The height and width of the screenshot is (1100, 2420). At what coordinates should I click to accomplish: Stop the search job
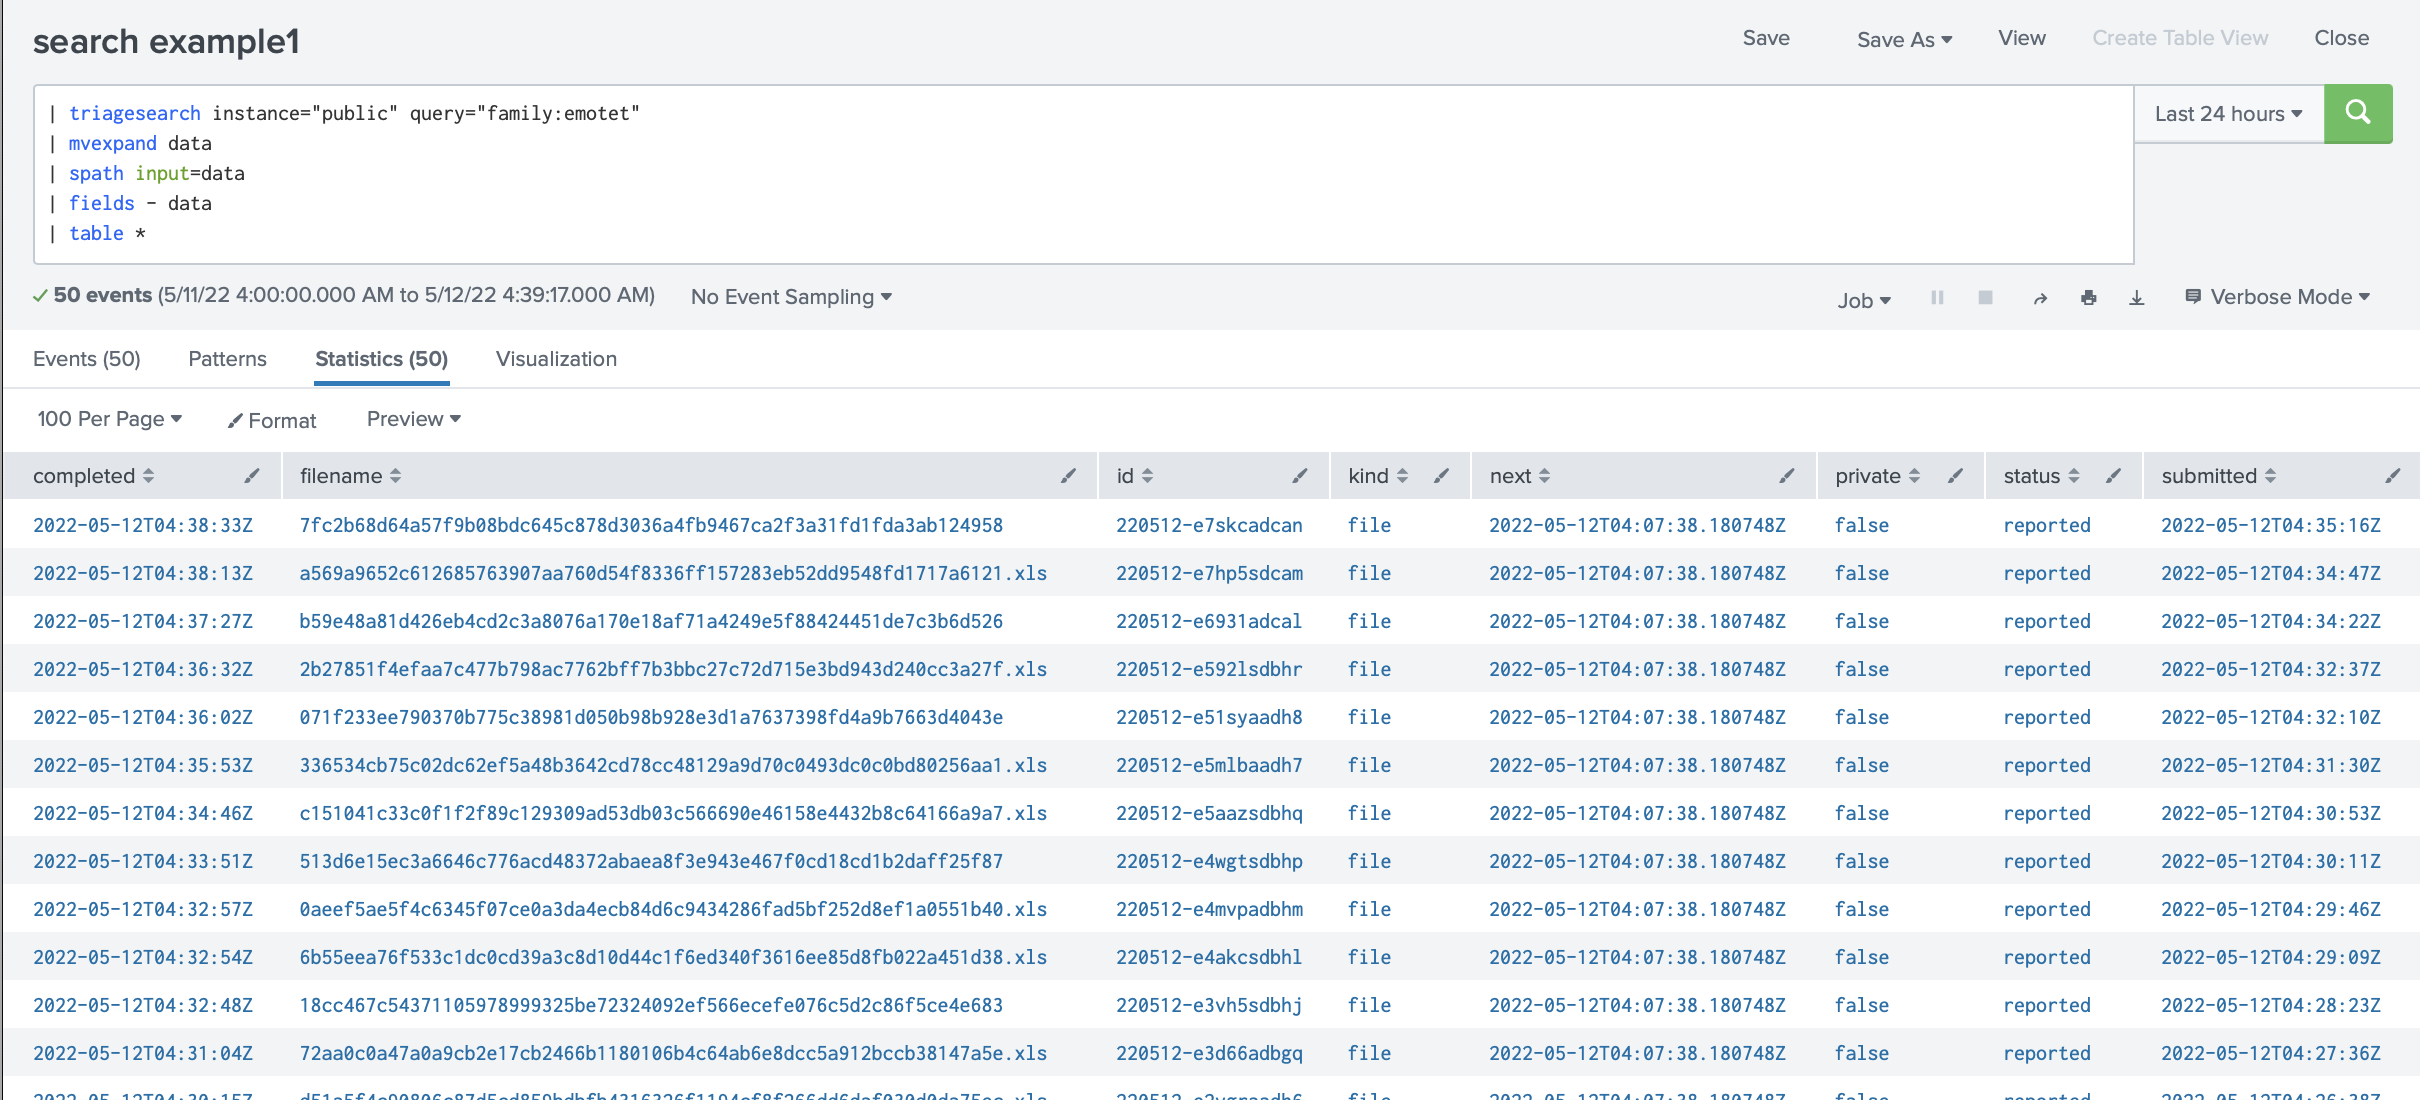click(1986, 298)
